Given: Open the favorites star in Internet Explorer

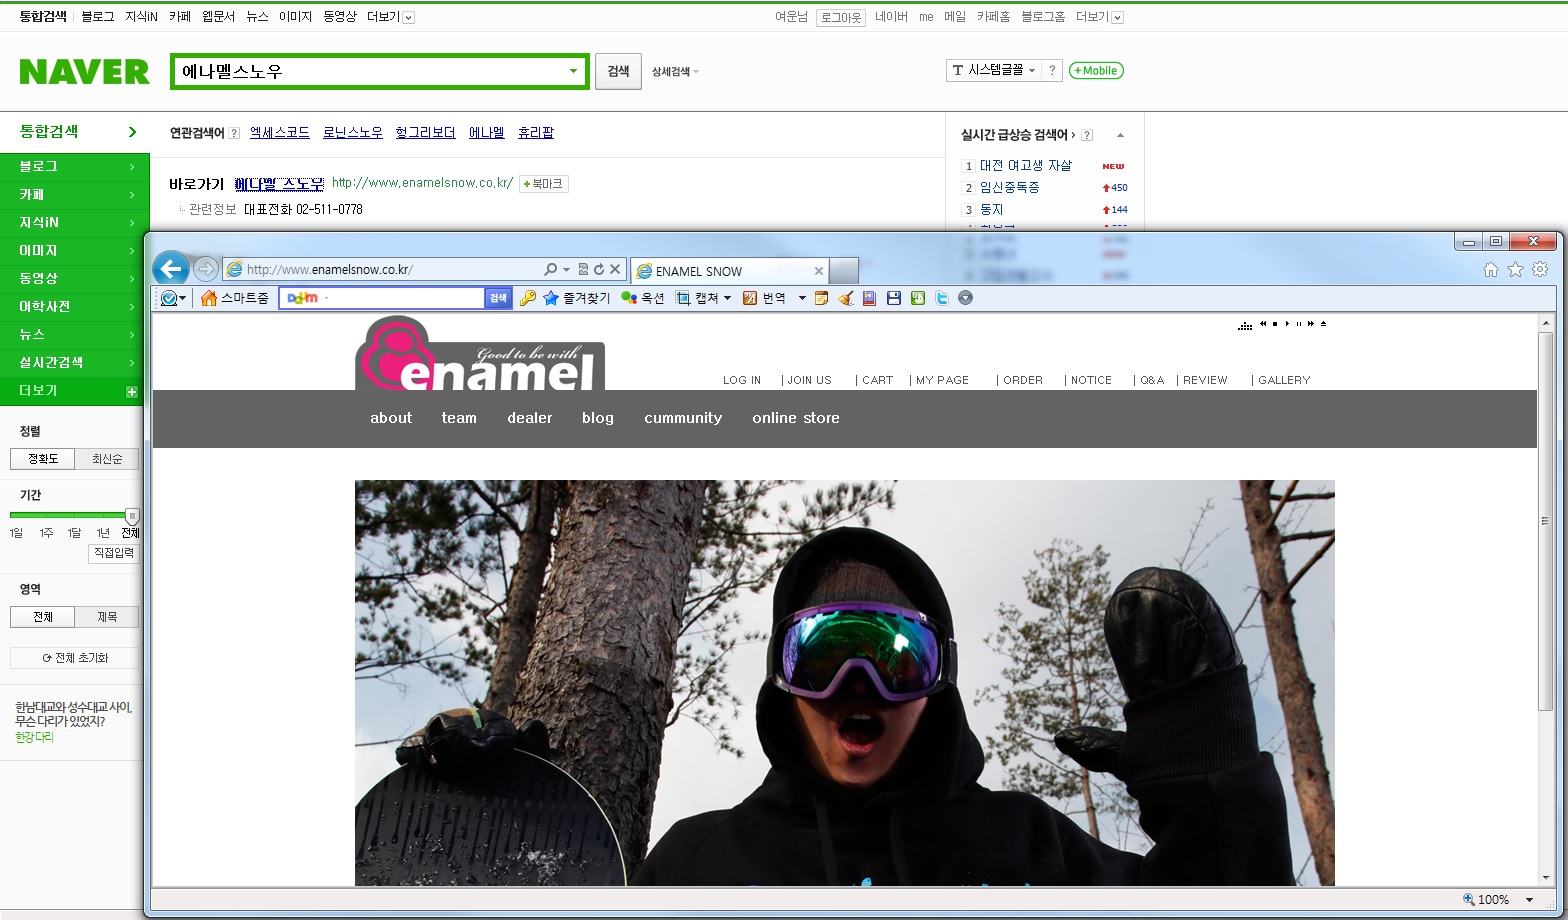Looking at the screenshot, I should click(1515, 270).
